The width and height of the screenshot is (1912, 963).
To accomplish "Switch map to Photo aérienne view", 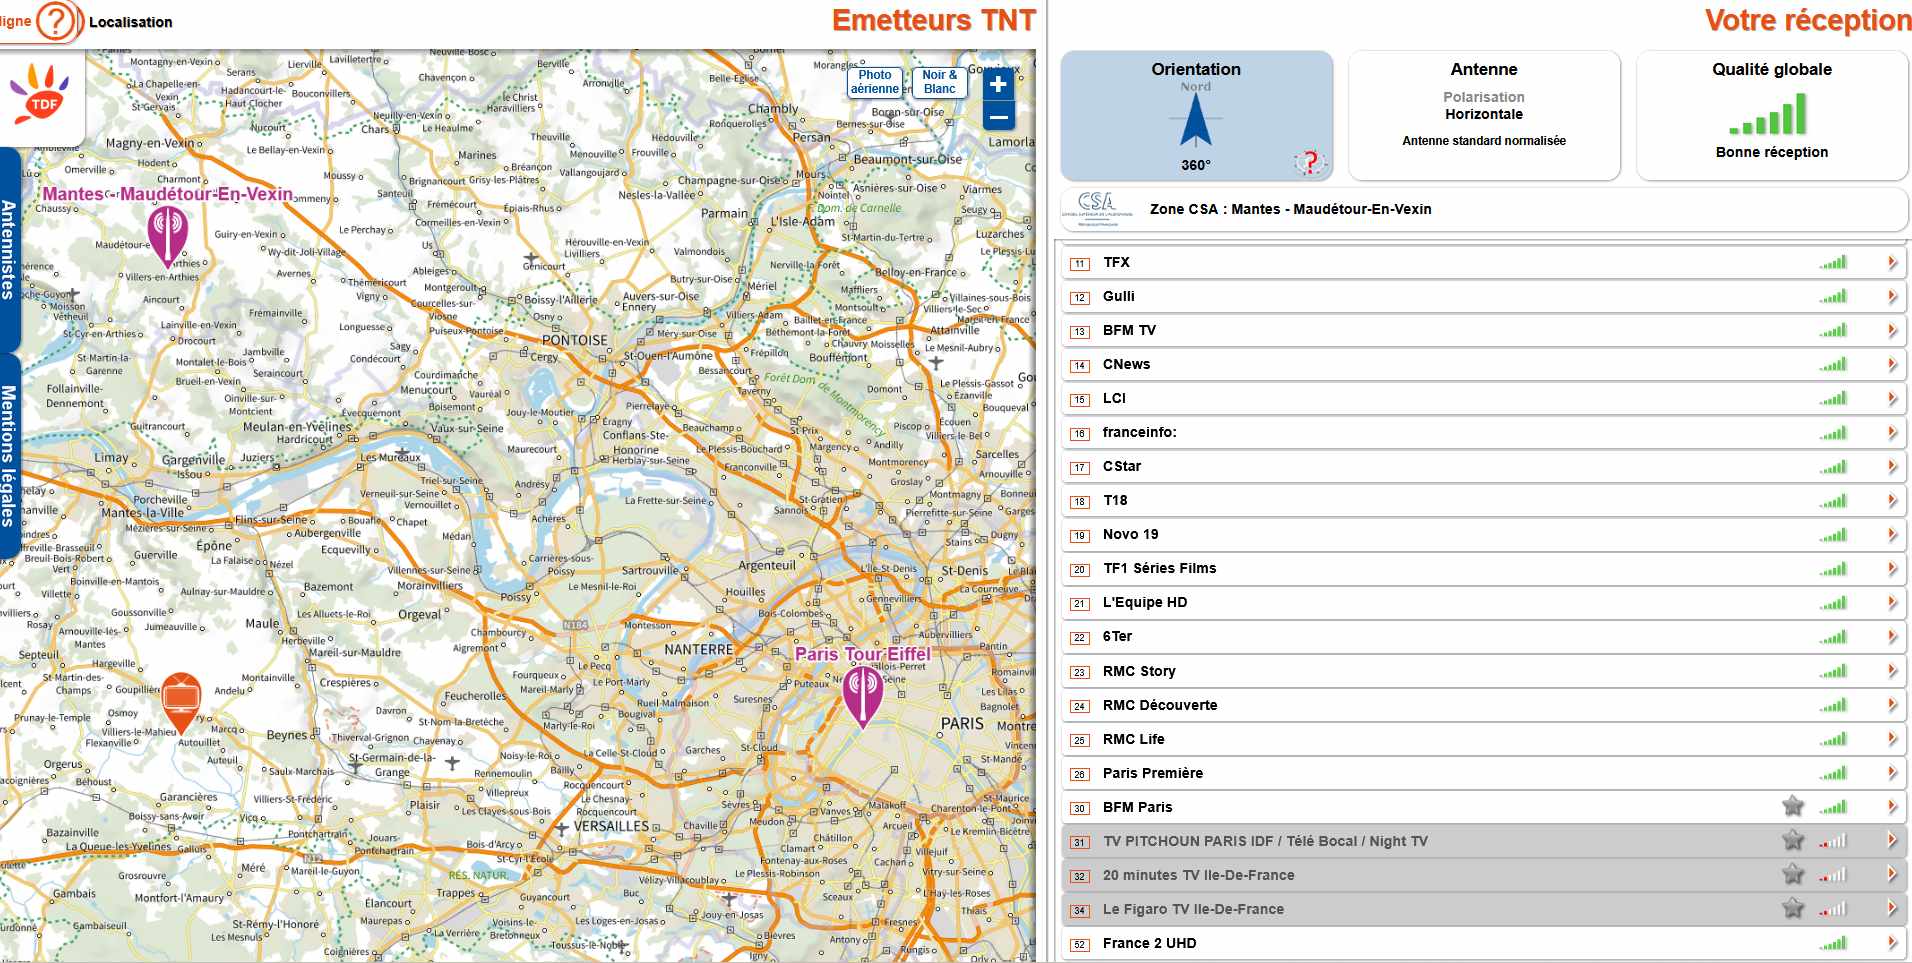I will point(875,82).
